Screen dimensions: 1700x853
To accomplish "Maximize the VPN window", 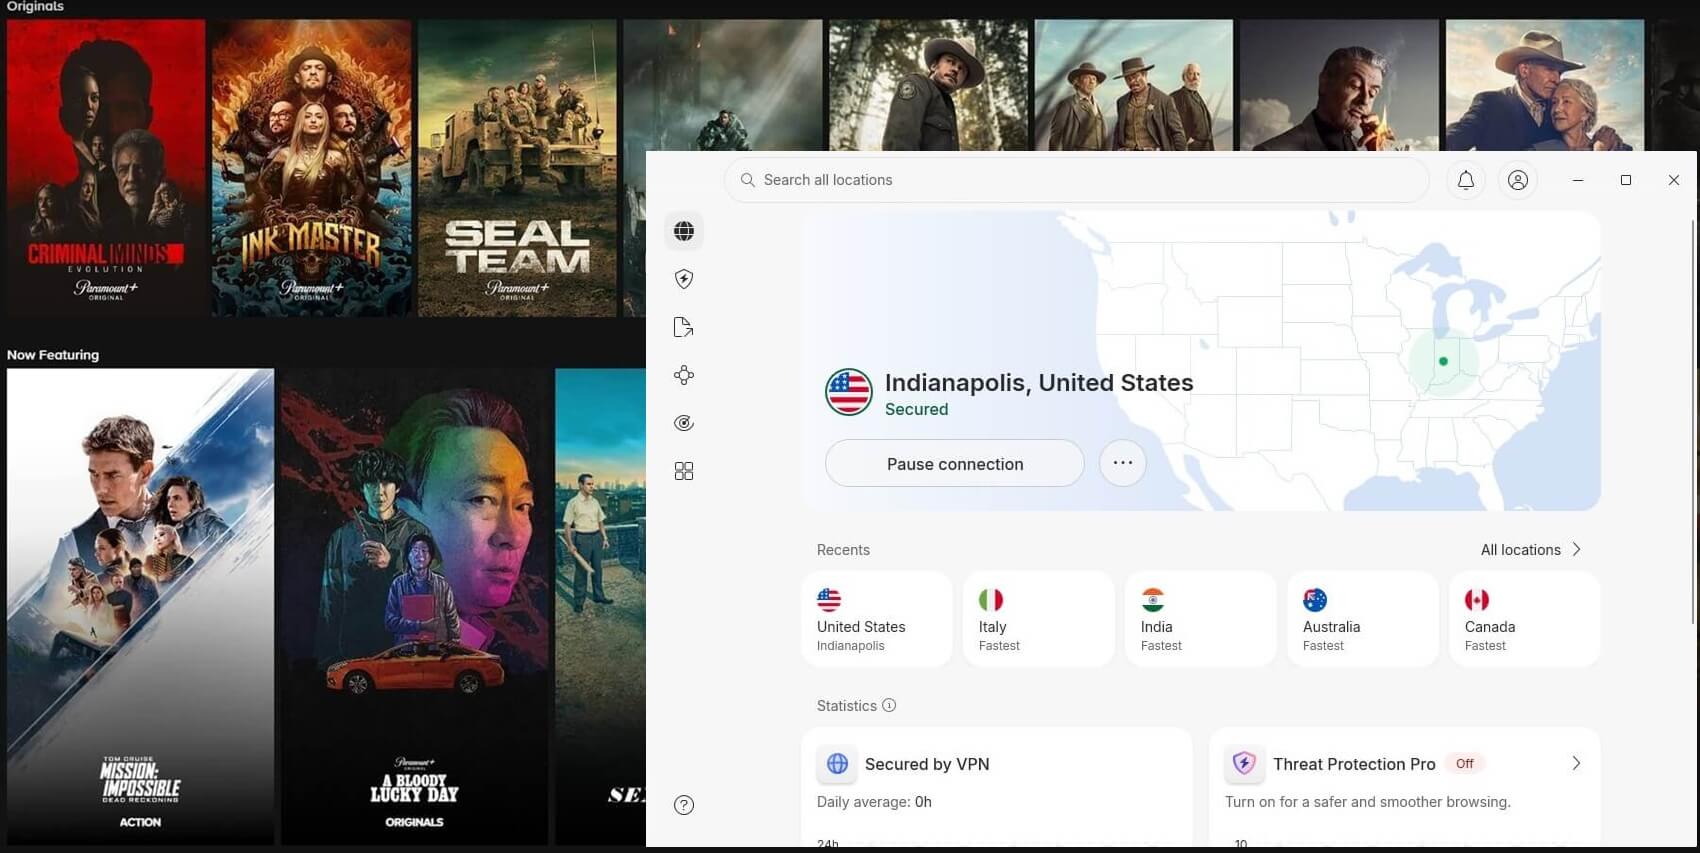I will 1626,180.
